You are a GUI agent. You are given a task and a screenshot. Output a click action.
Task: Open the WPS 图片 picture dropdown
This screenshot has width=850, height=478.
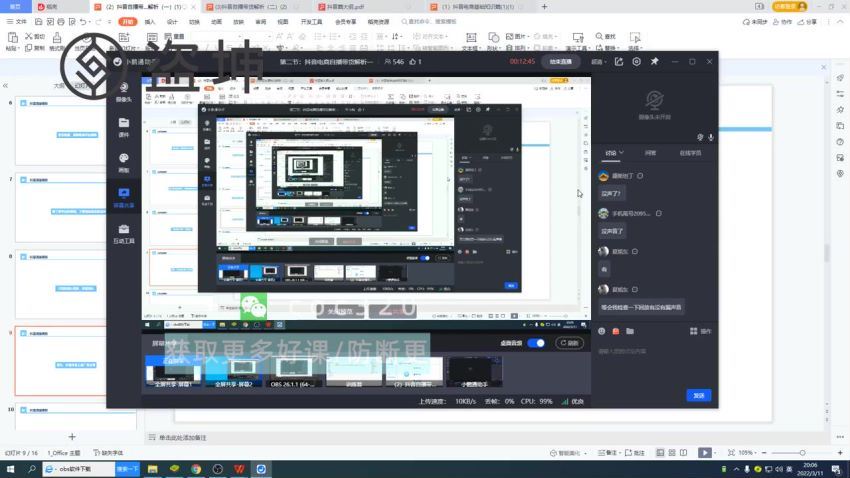click(518, 36)
